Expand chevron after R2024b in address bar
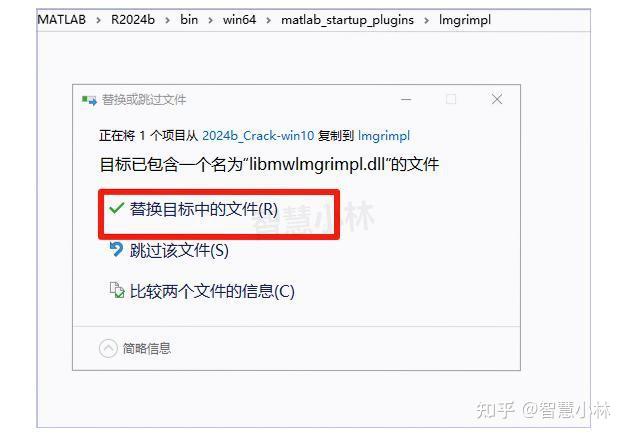The height and width of the screenshot is (436, 627). (167, 20)
